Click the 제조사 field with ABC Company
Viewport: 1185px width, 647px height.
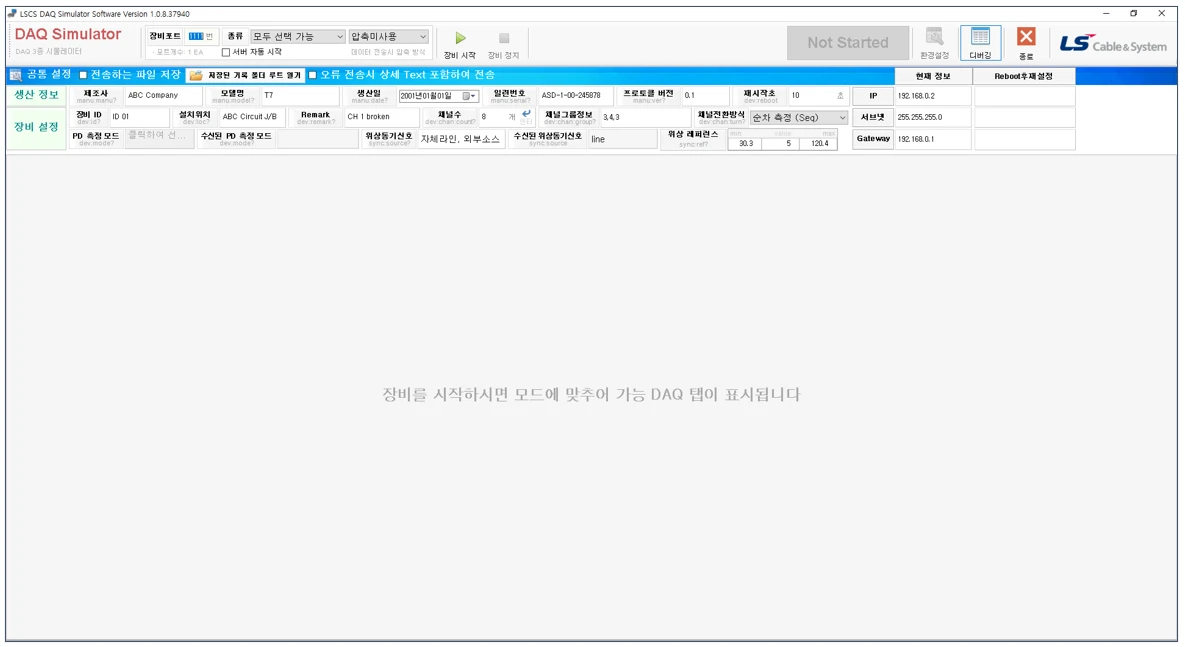pyautogui.click(x=163, y=95)
